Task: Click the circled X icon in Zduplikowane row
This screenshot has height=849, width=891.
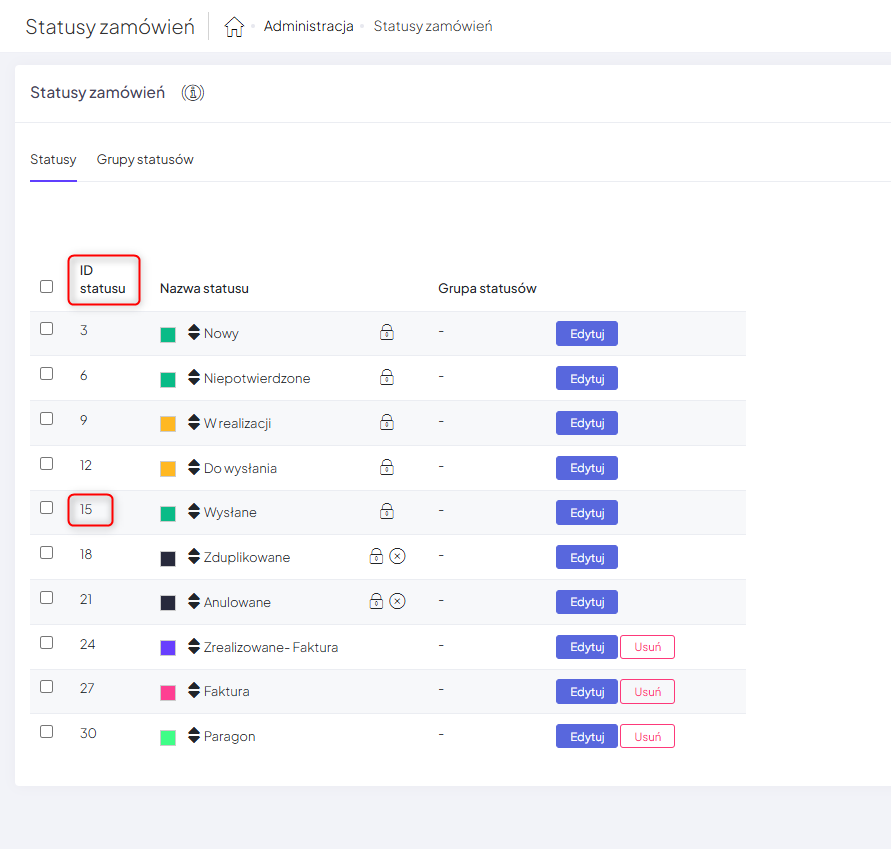Action: coord(397,557)
